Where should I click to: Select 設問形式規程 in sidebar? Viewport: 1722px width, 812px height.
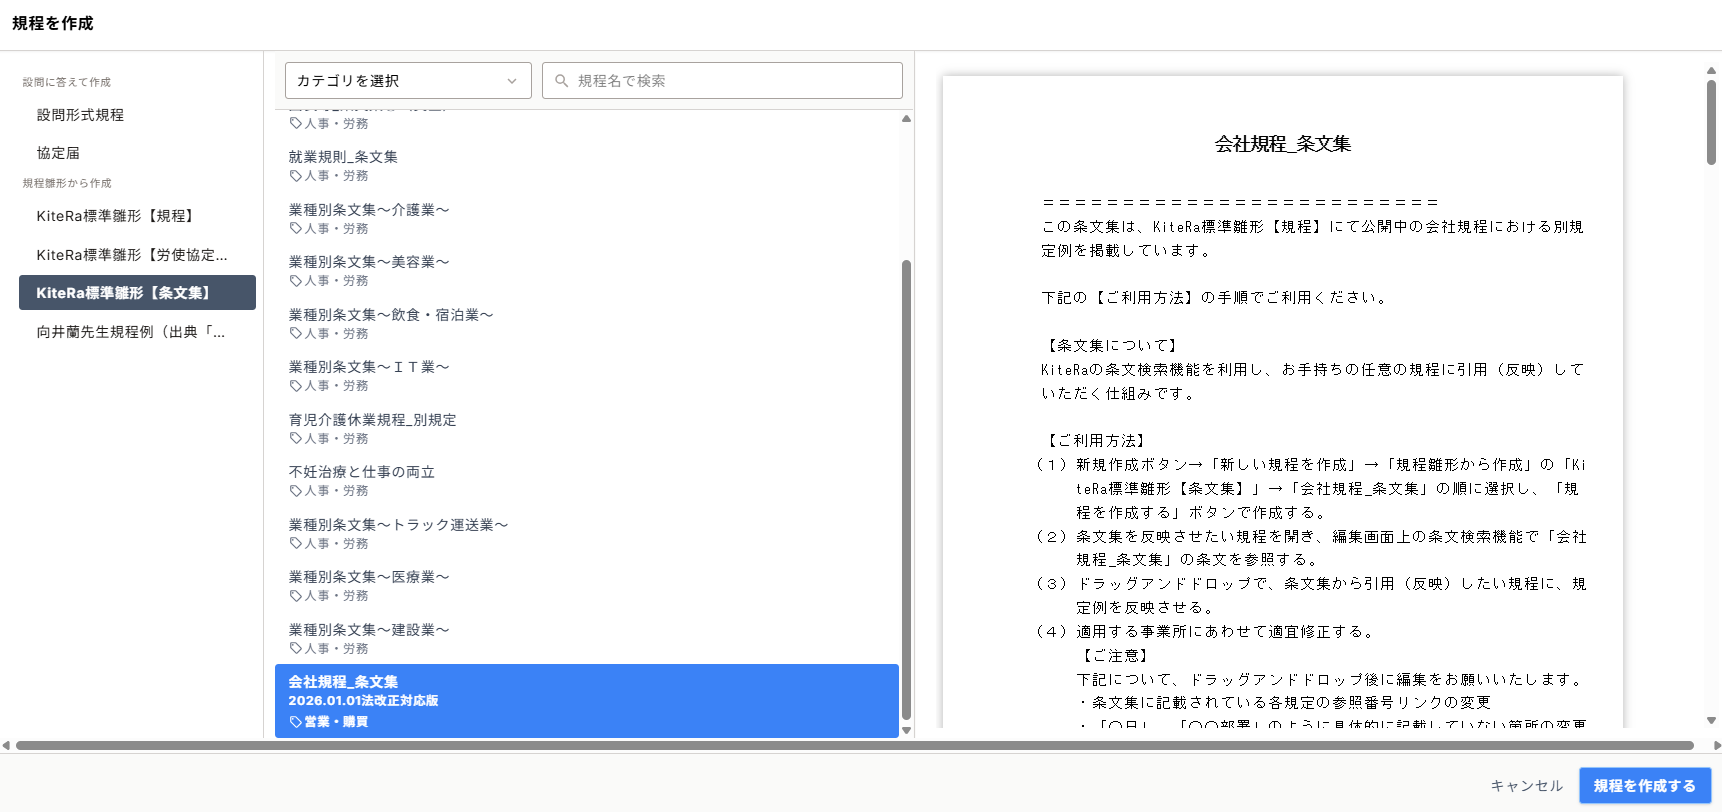tap(80, 115)
